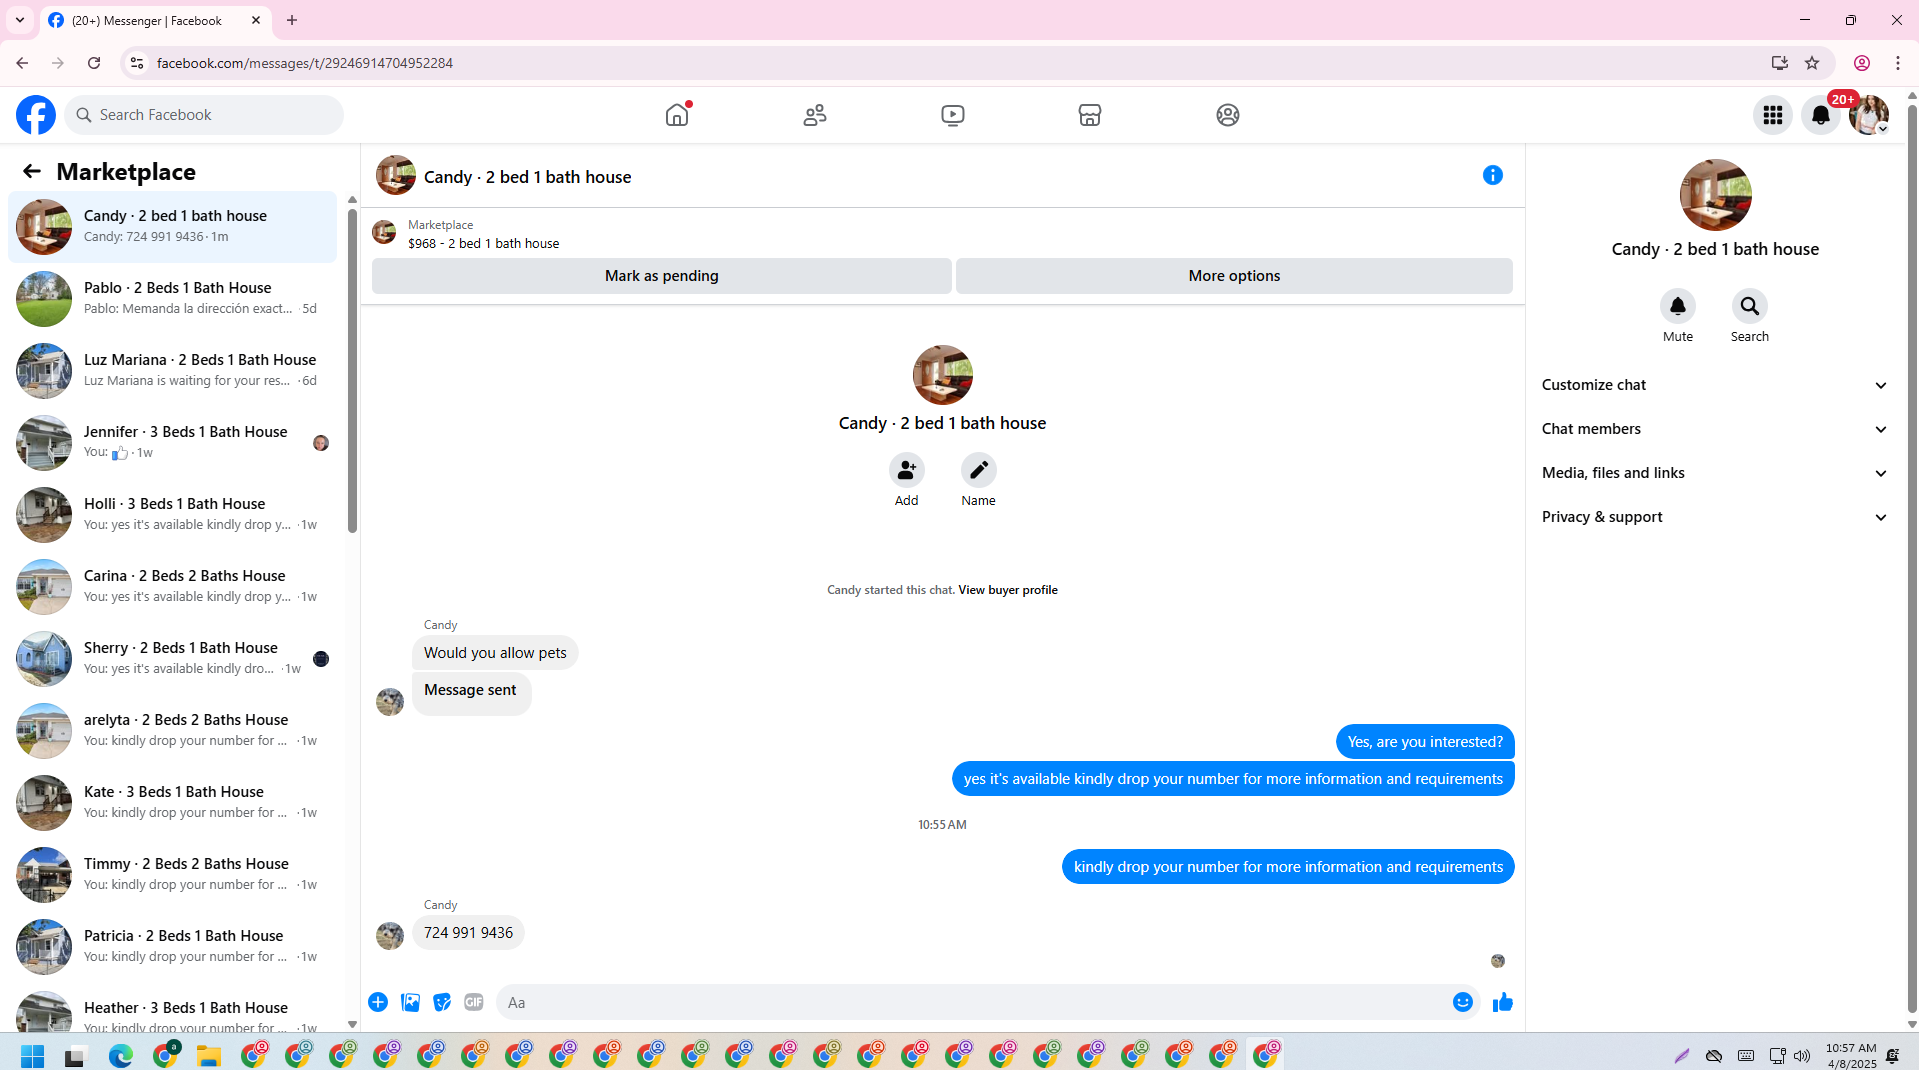The width and height of the screenshot is (1919, 1070).
Task: Open Jennifer · 3 Beds 1 Bath House chat
Action: coord(173,443)
